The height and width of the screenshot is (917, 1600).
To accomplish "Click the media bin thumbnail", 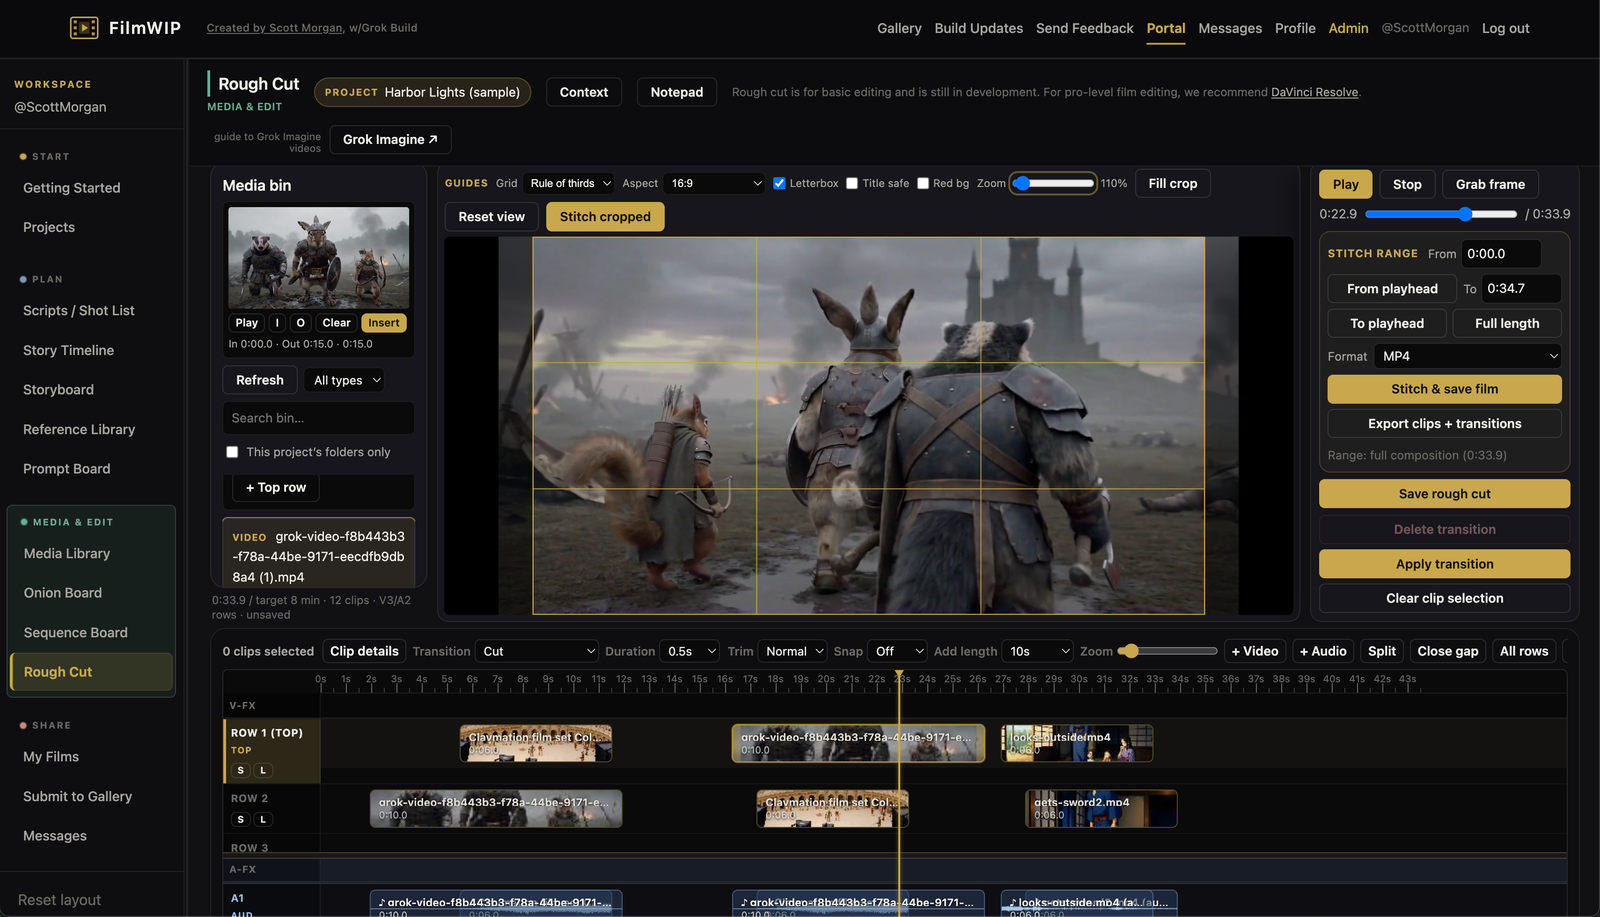I will 318,258.
